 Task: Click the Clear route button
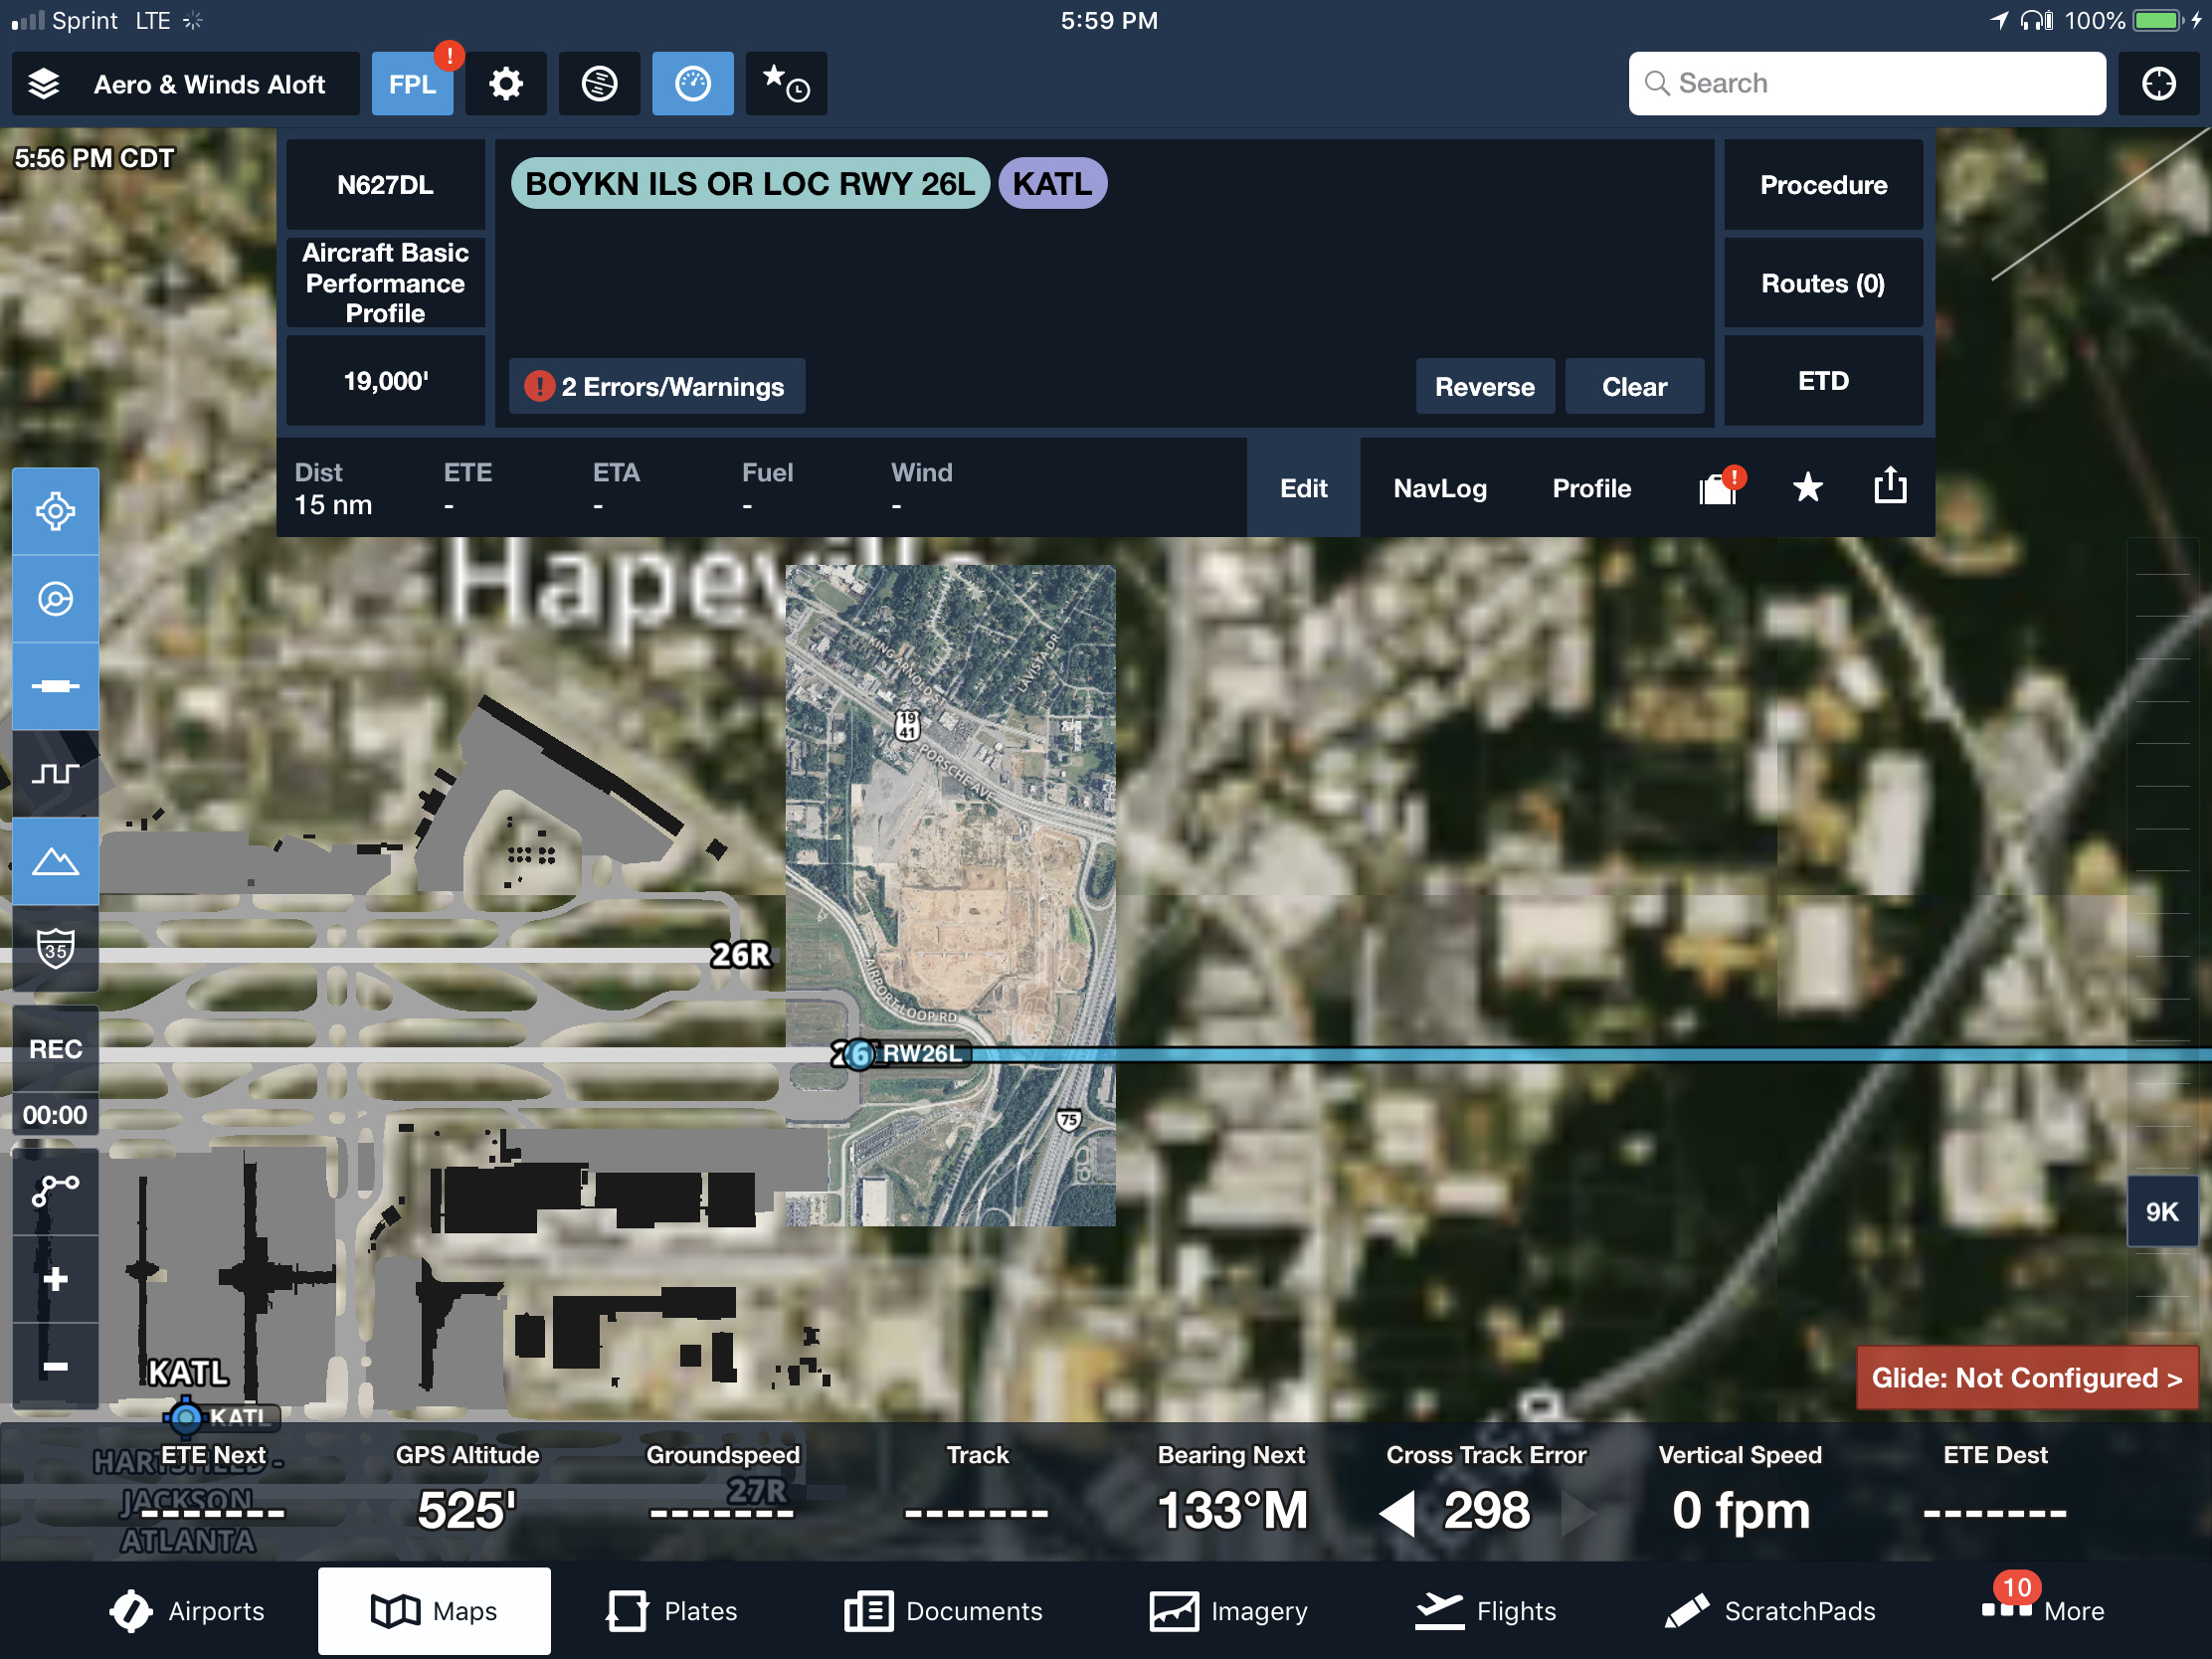(x=1633, y=387)
